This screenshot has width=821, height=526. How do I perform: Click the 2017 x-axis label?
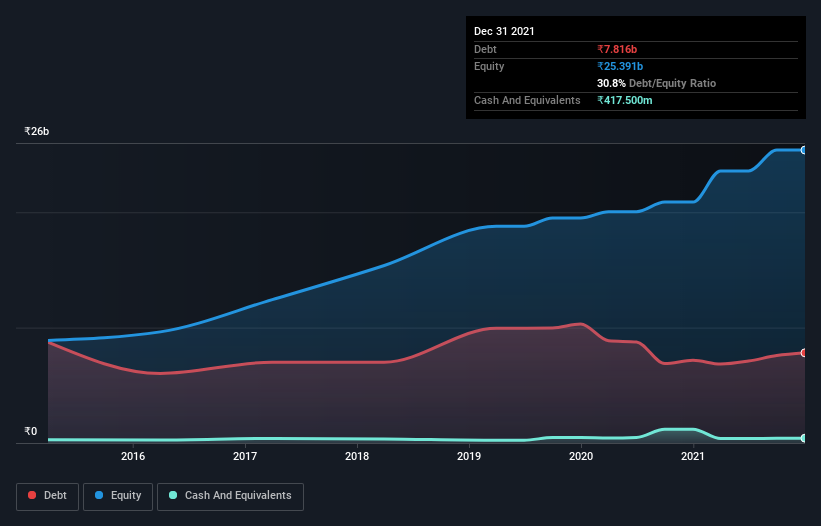coord(245,456)
